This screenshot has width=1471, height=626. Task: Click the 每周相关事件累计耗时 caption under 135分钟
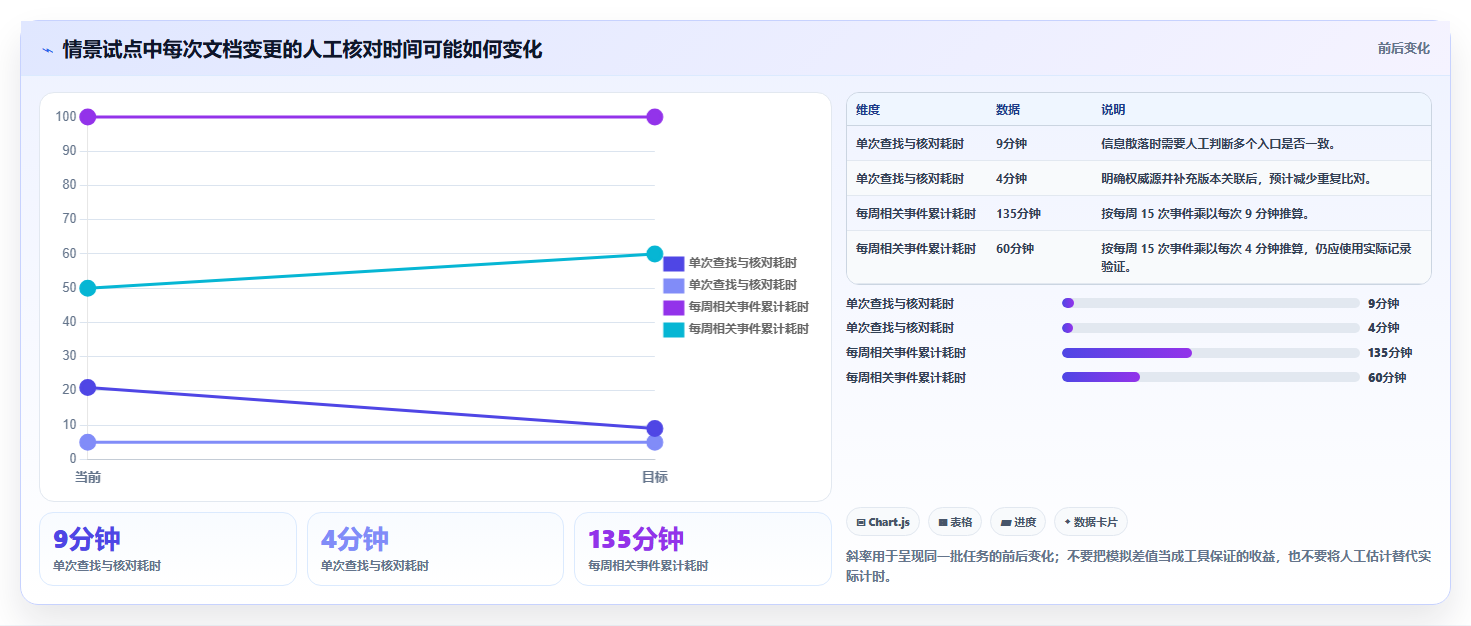(648, 566)
